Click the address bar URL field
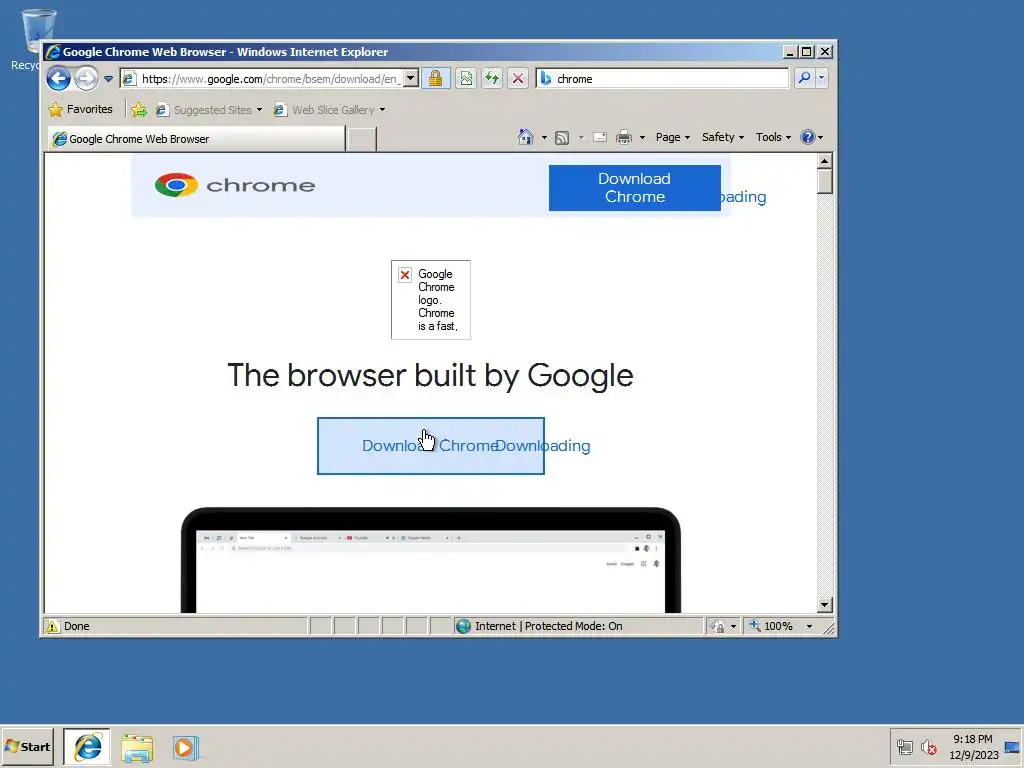 (x=261, y=79)
